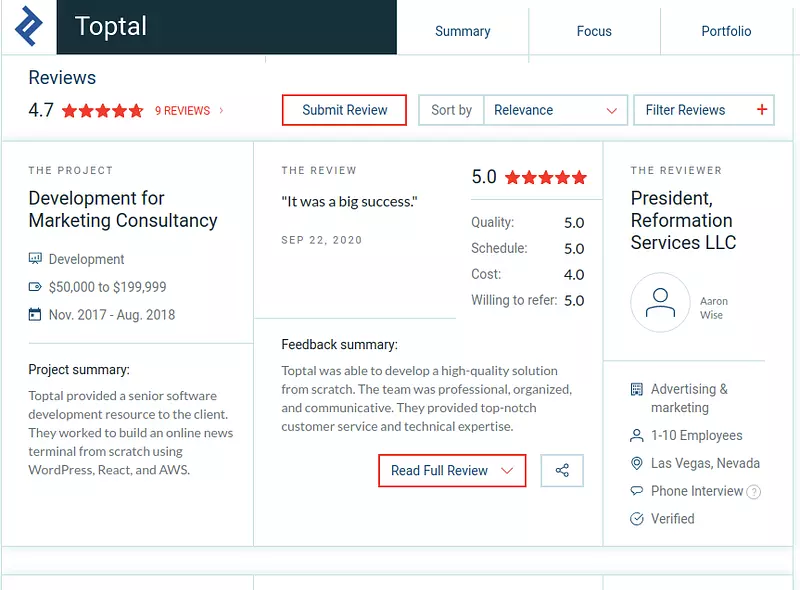Open the Portfolio tab
This screenshot has height=590, width=800.
726,31
